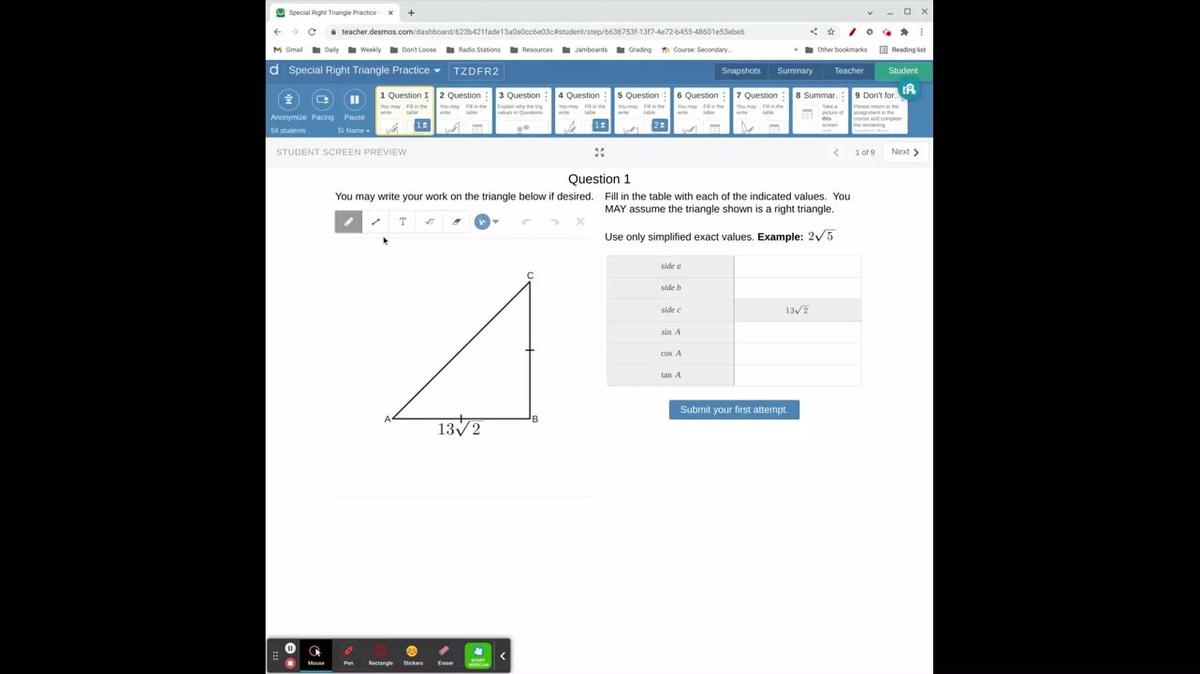This screenshot has width=1200, height=674.
Task: Select the Pen tool in the recorder bar
Action: tap(348, 652)
